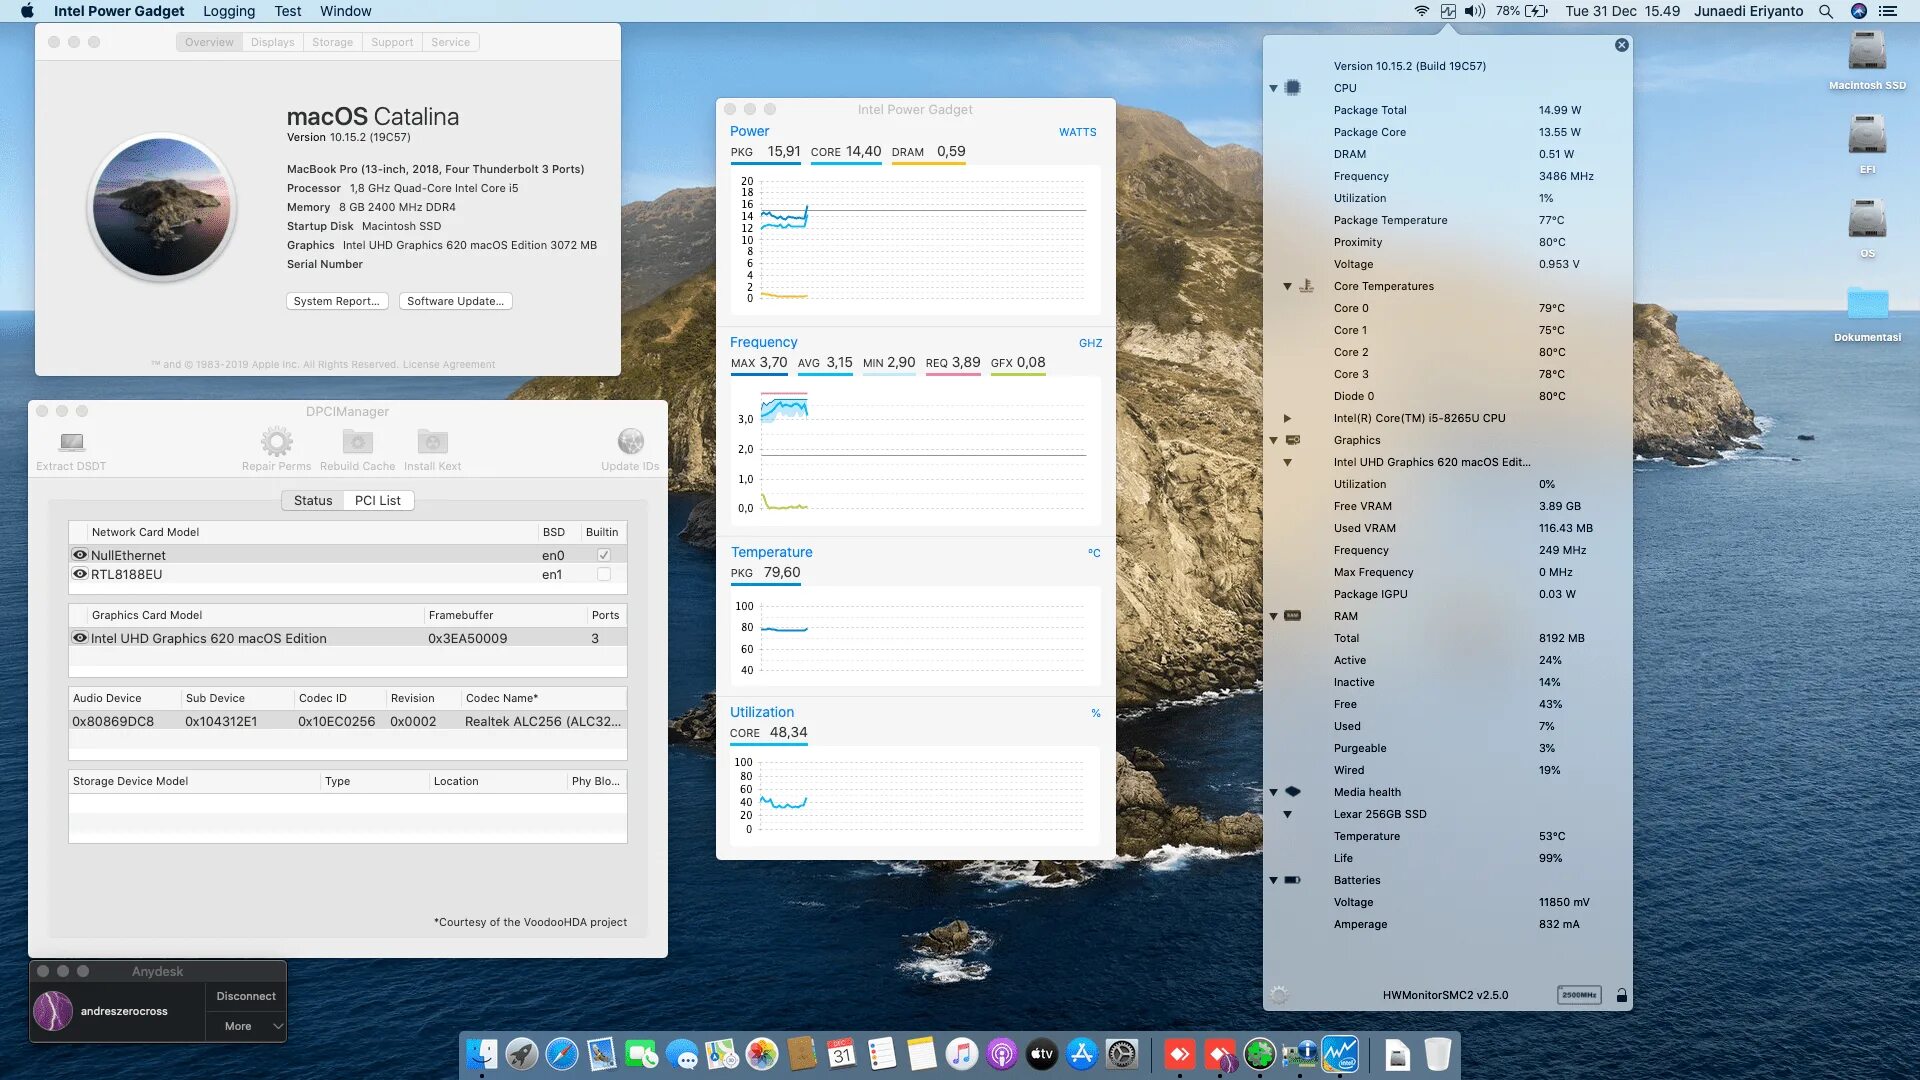1920x1080 pixels.
Task: Enable the Builtin checkbox for RTL8188EU
Action: coord(604,574)
